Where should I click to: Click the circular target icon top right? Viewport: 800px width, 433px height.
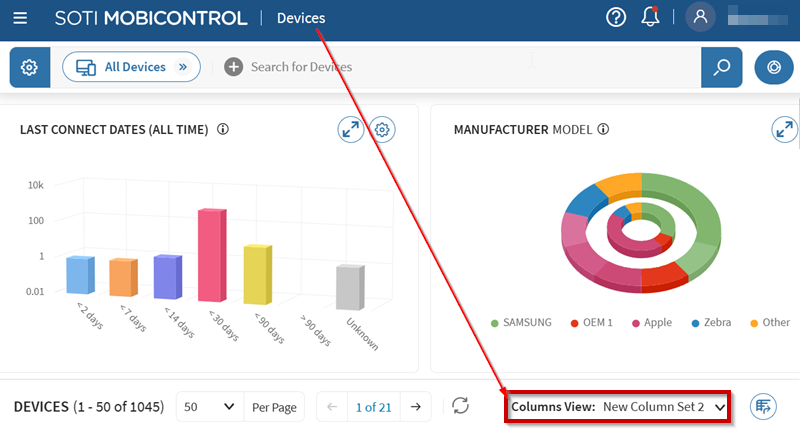tap(773, 67)
